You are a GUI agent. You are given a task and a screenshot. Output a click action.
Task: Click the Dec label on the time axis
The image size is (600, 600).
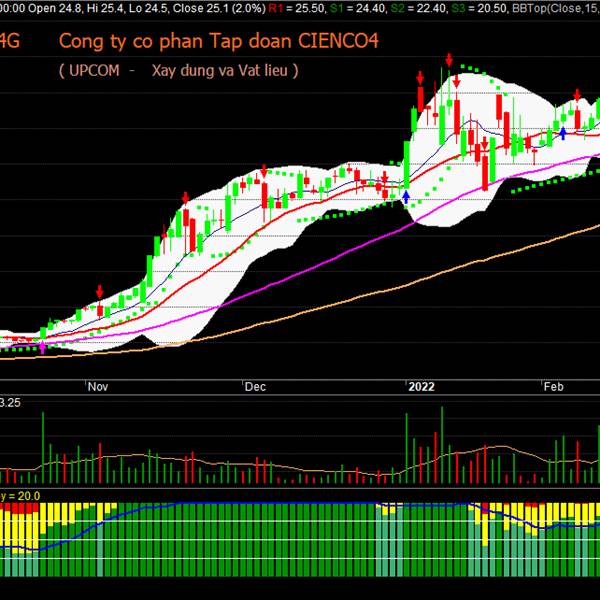coord(255,386)
